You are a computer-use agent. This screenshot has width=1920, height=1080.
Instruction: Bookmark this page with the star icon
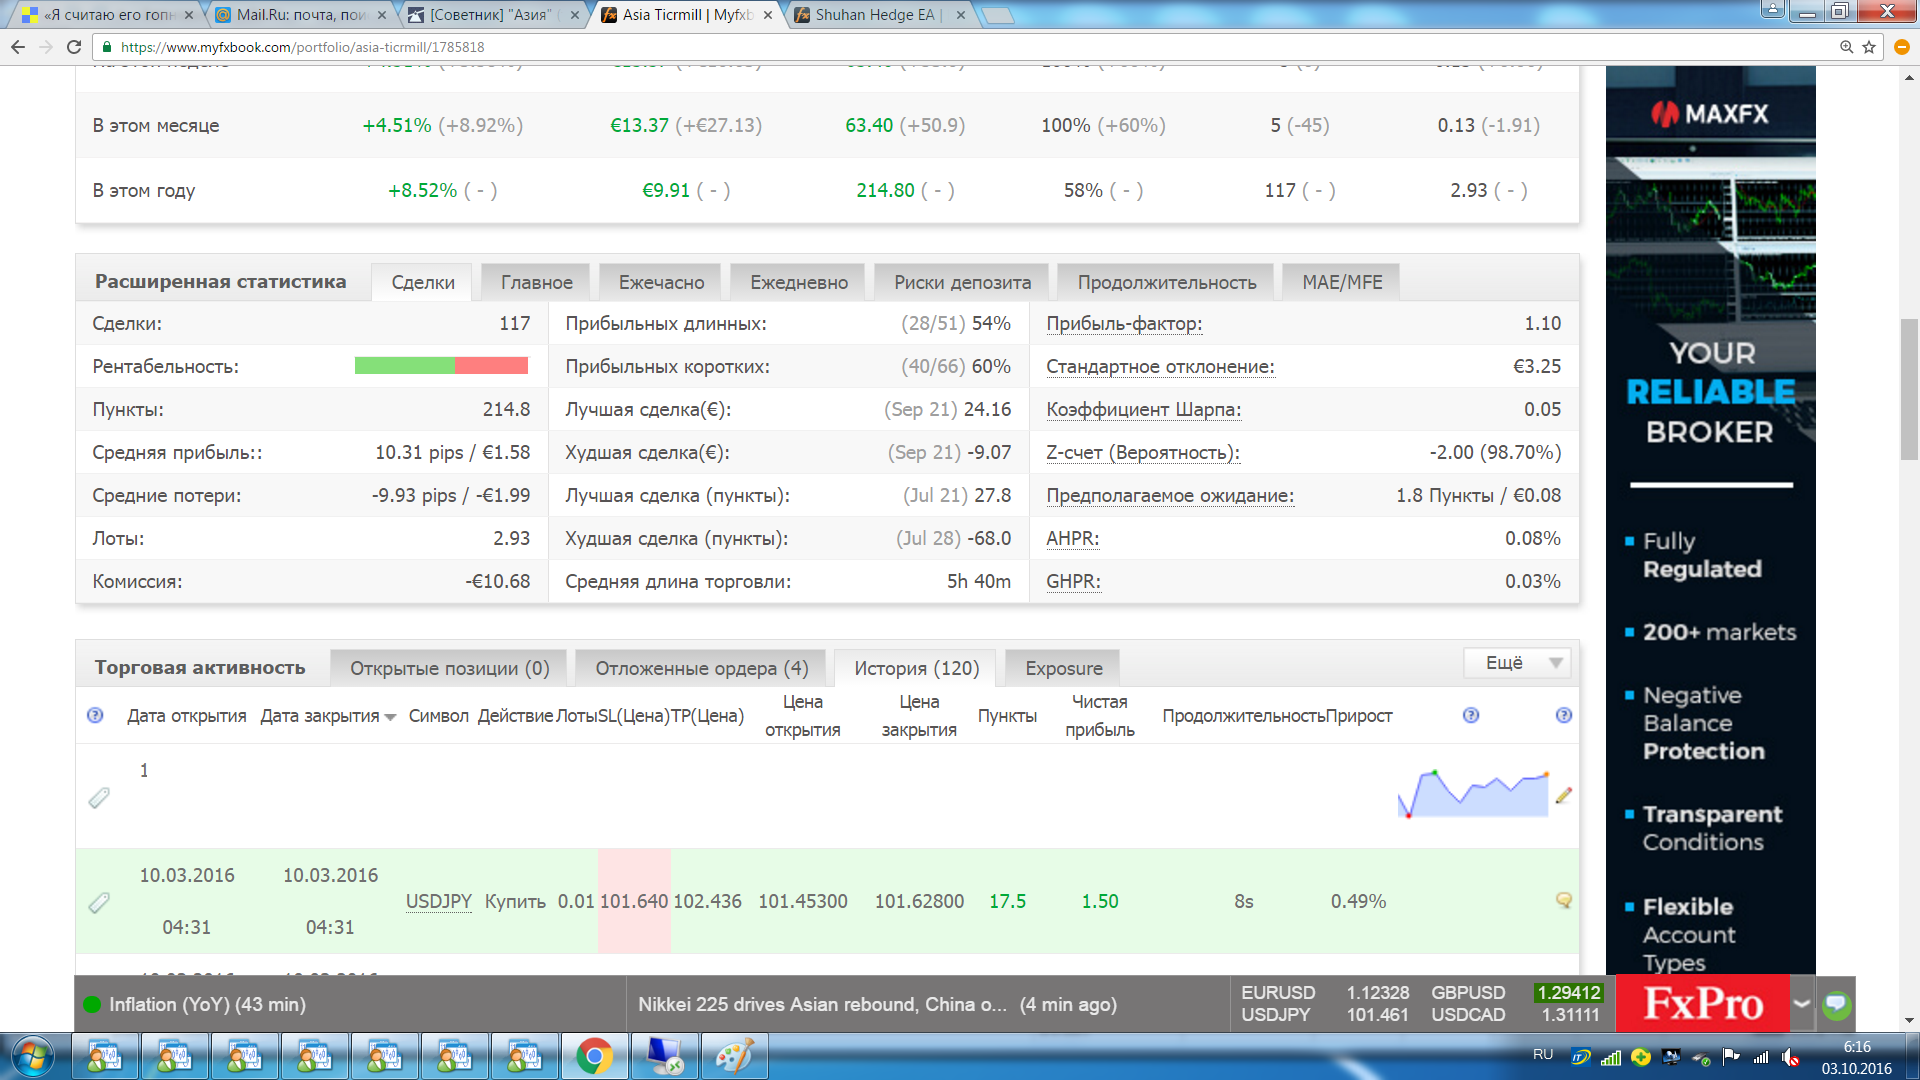pyautogui.click(x=1868, y=47)
